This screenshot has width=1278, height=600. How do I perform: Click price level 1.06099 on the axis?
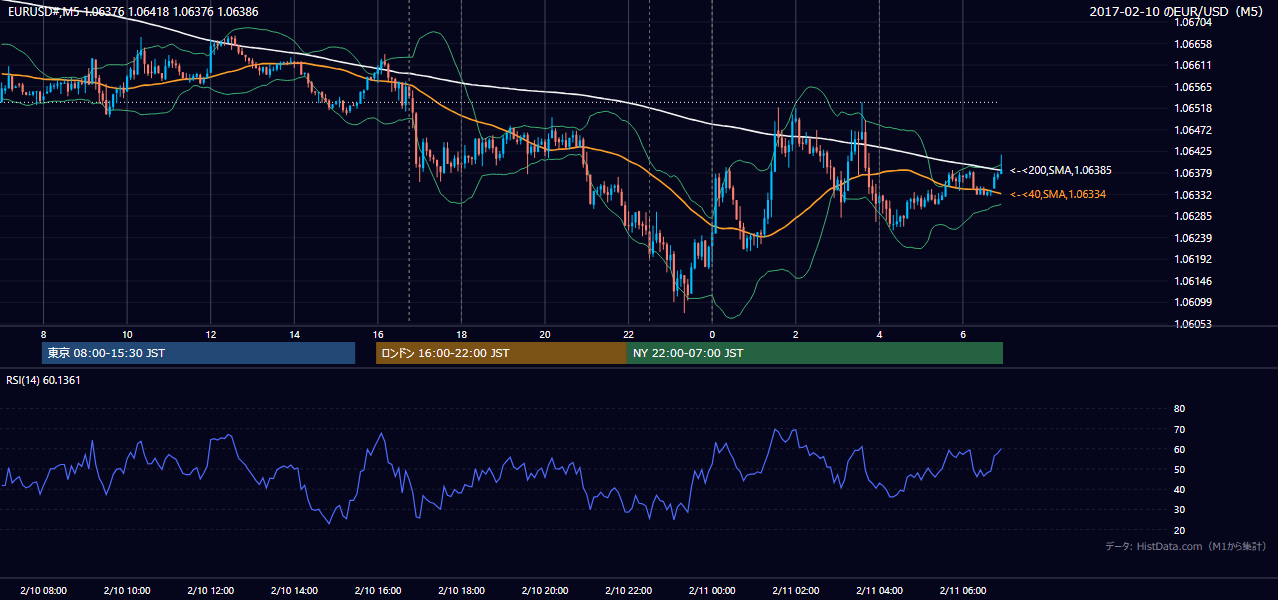click(x=1194, y=302)
